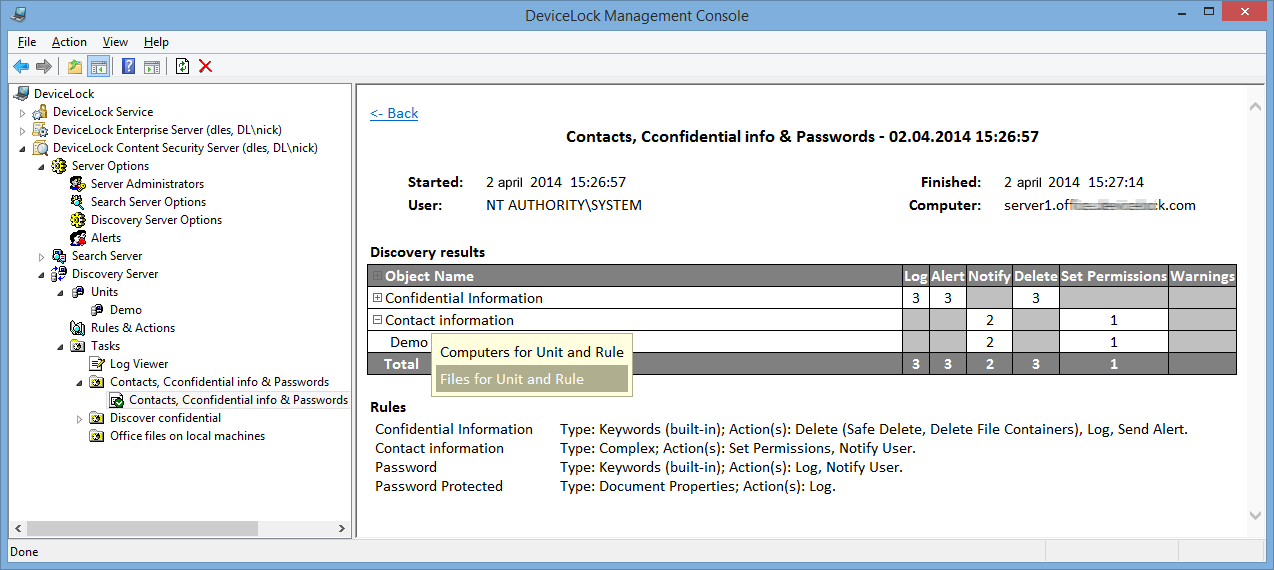The image size is (1274, 570).
Task: Click the Rules & Actions icon
Action: [x=79, y=328]
